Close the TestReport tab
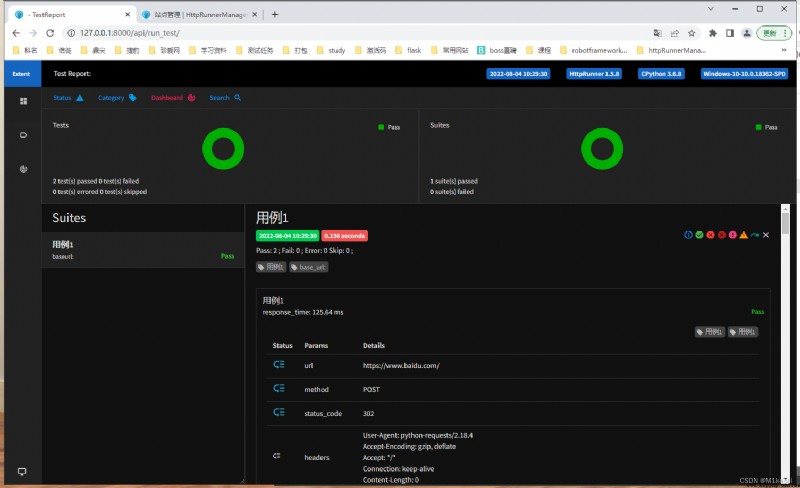The height and width of the screenshot is (488, 800). point(128,15)
